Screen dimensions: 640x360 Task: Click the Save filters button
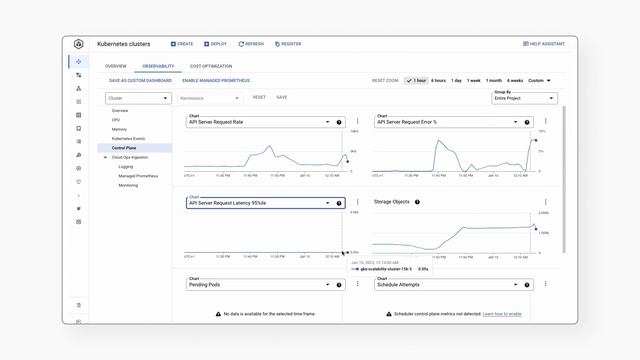(282, 98)
